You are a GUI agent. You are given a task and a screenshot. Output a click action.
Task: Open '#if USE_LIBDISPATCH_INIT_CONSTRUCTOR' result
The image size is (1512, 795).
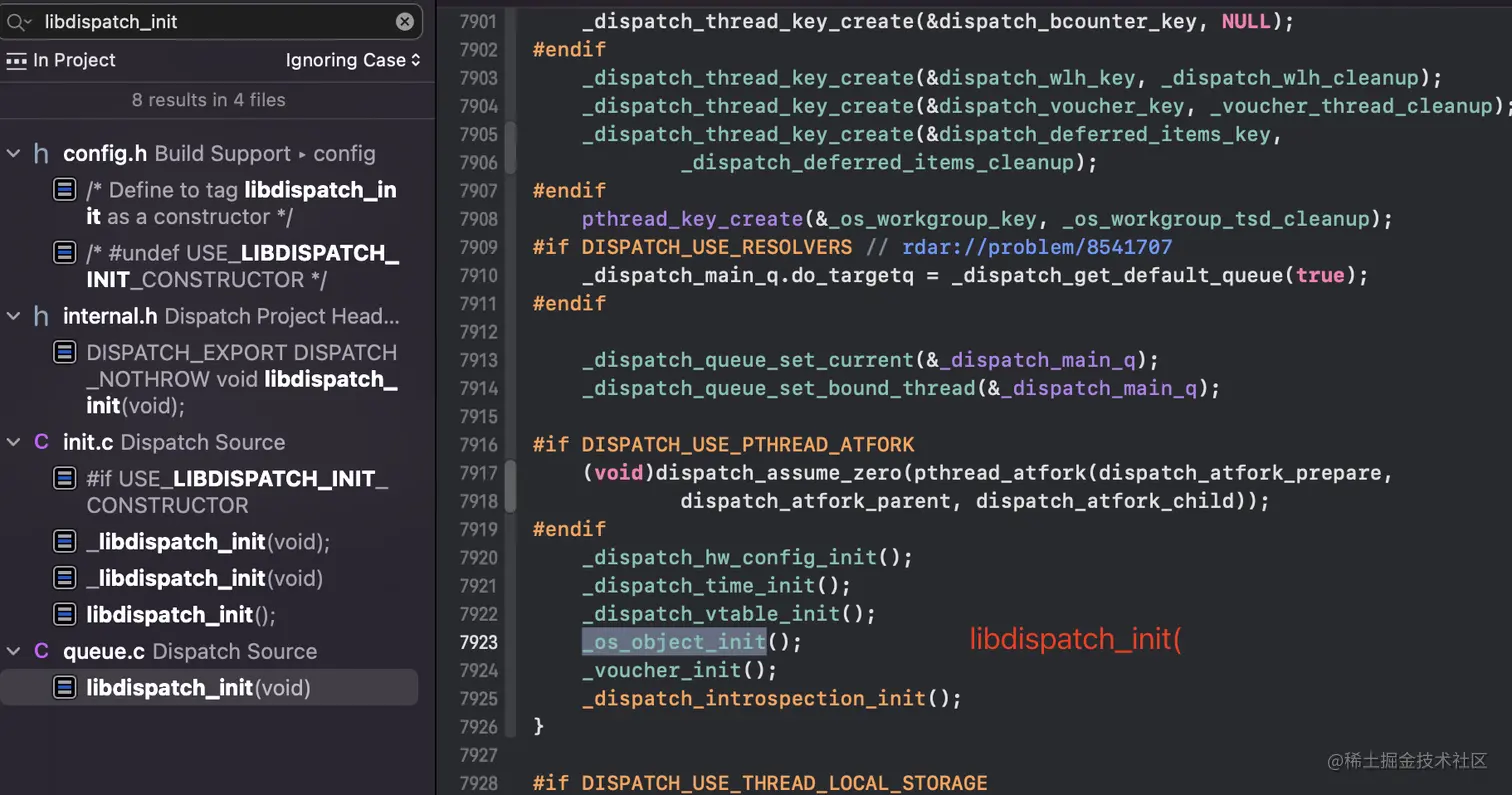click(237, 492)
